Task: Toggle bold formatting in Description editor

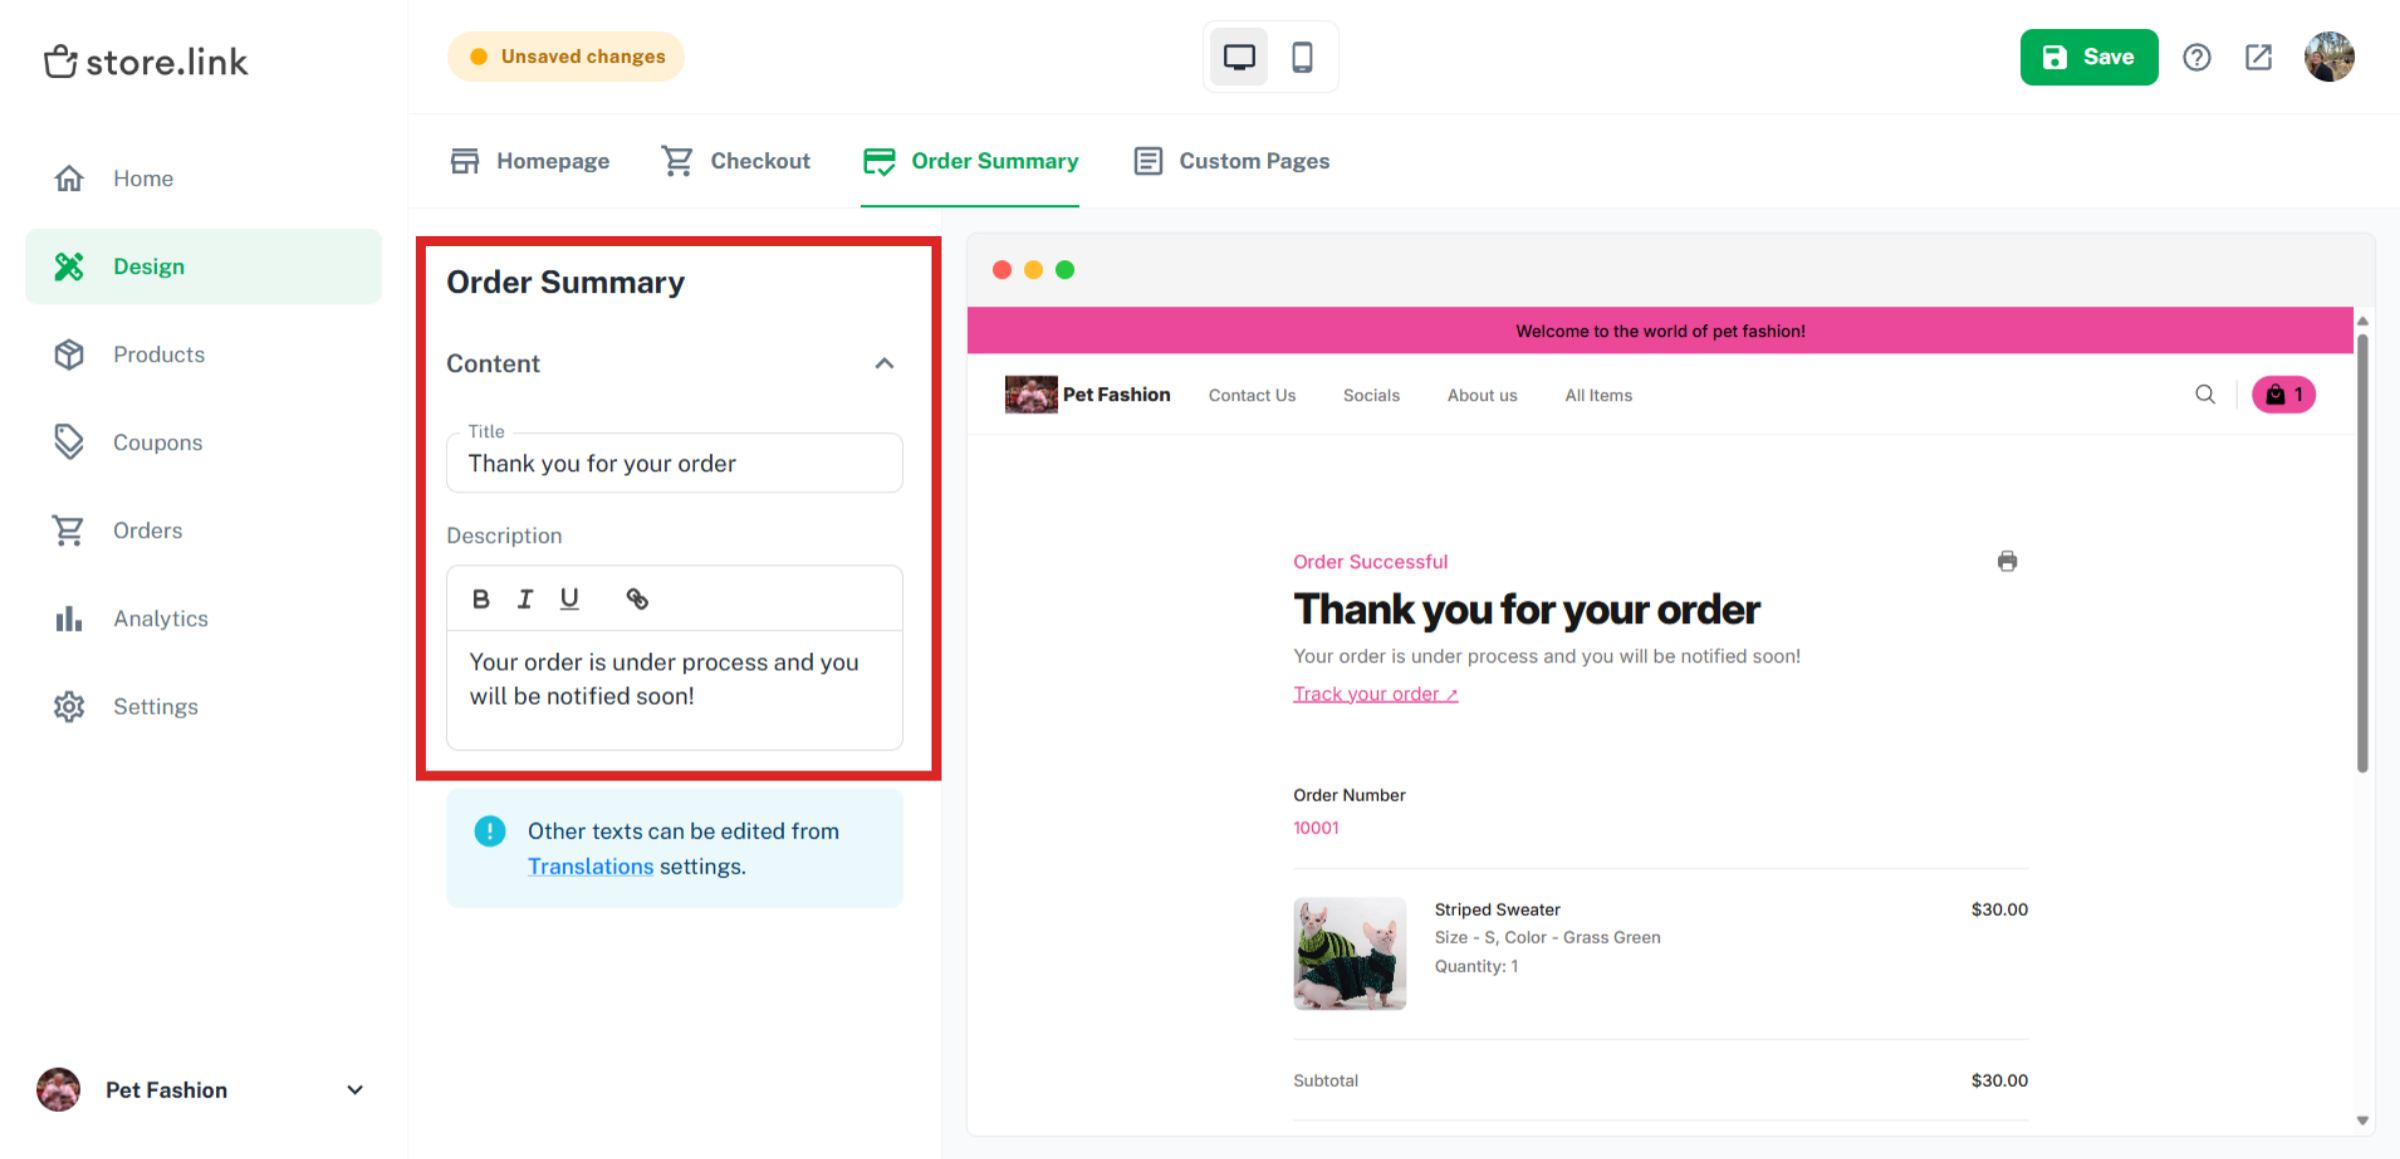Action: click(x=481, y=598)
